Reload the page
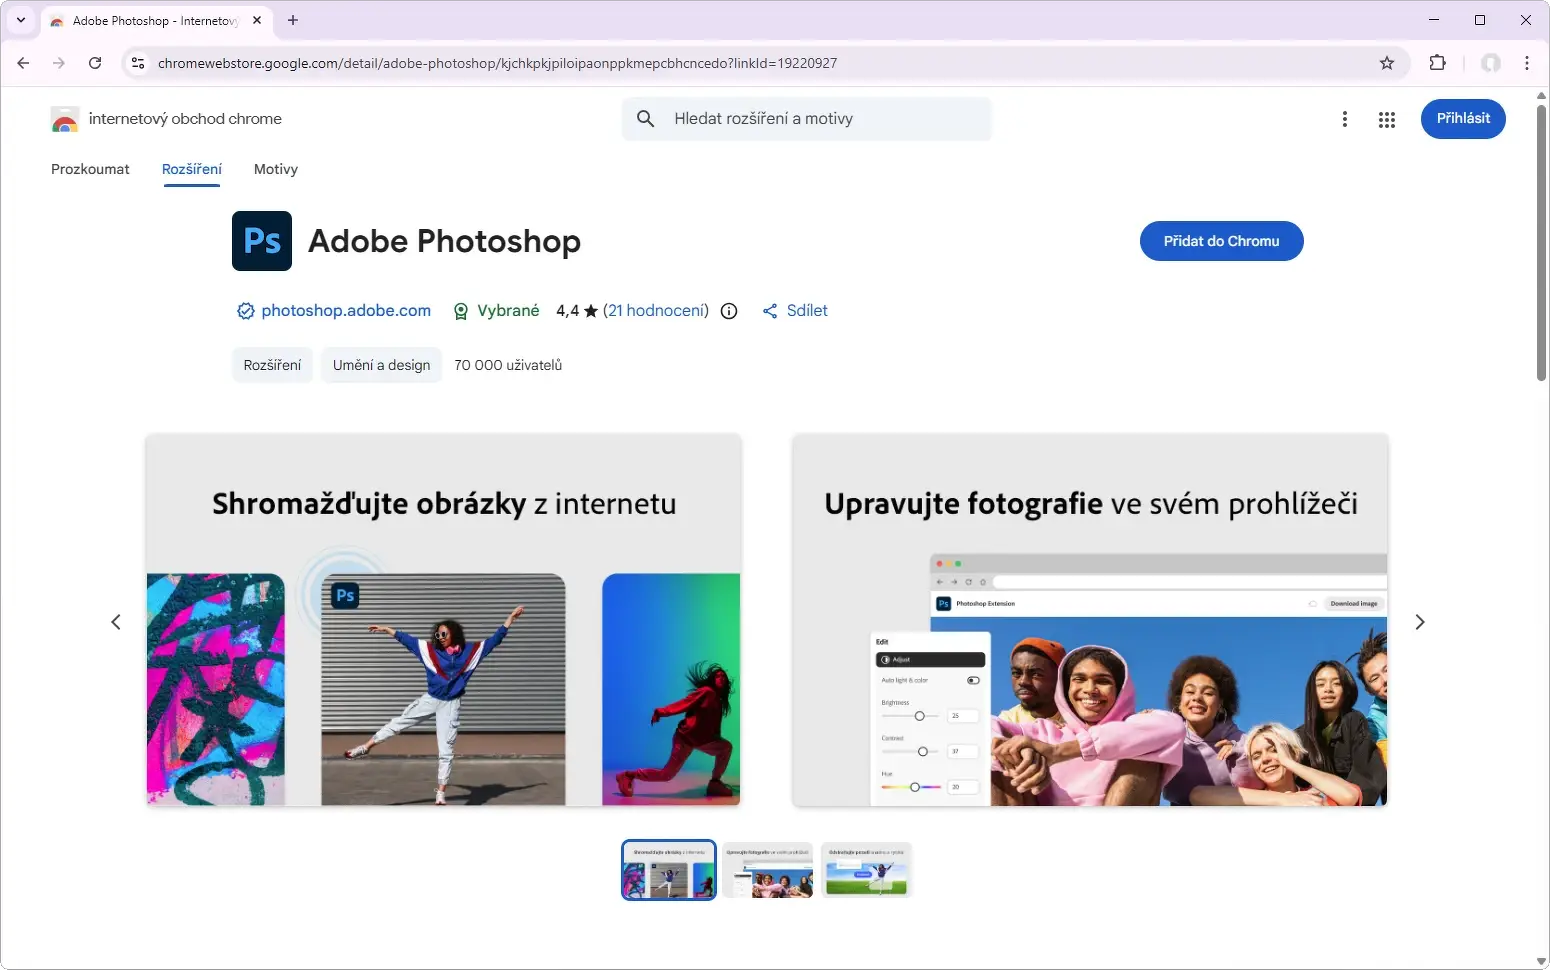 tap(95, 63)
